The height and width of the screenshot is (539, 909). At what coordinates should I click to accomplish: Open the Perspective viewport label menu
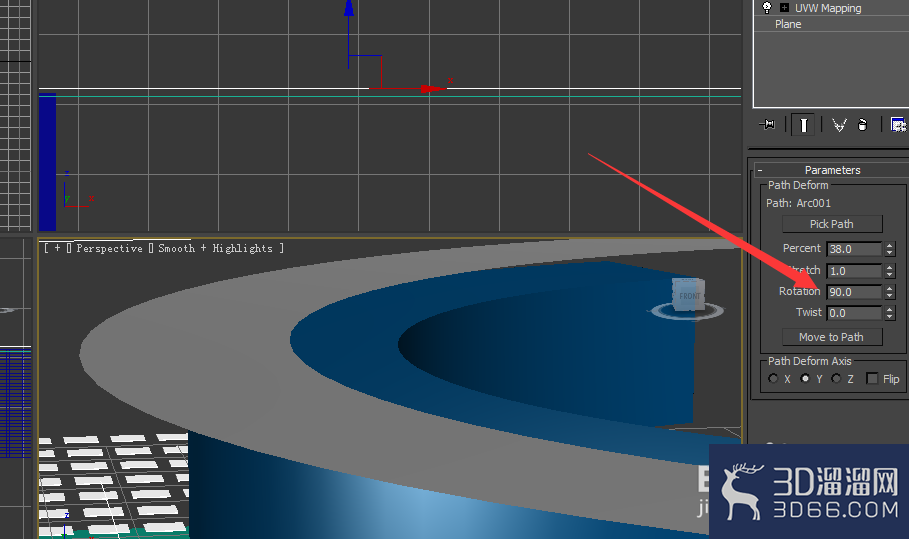coord(109,248)
